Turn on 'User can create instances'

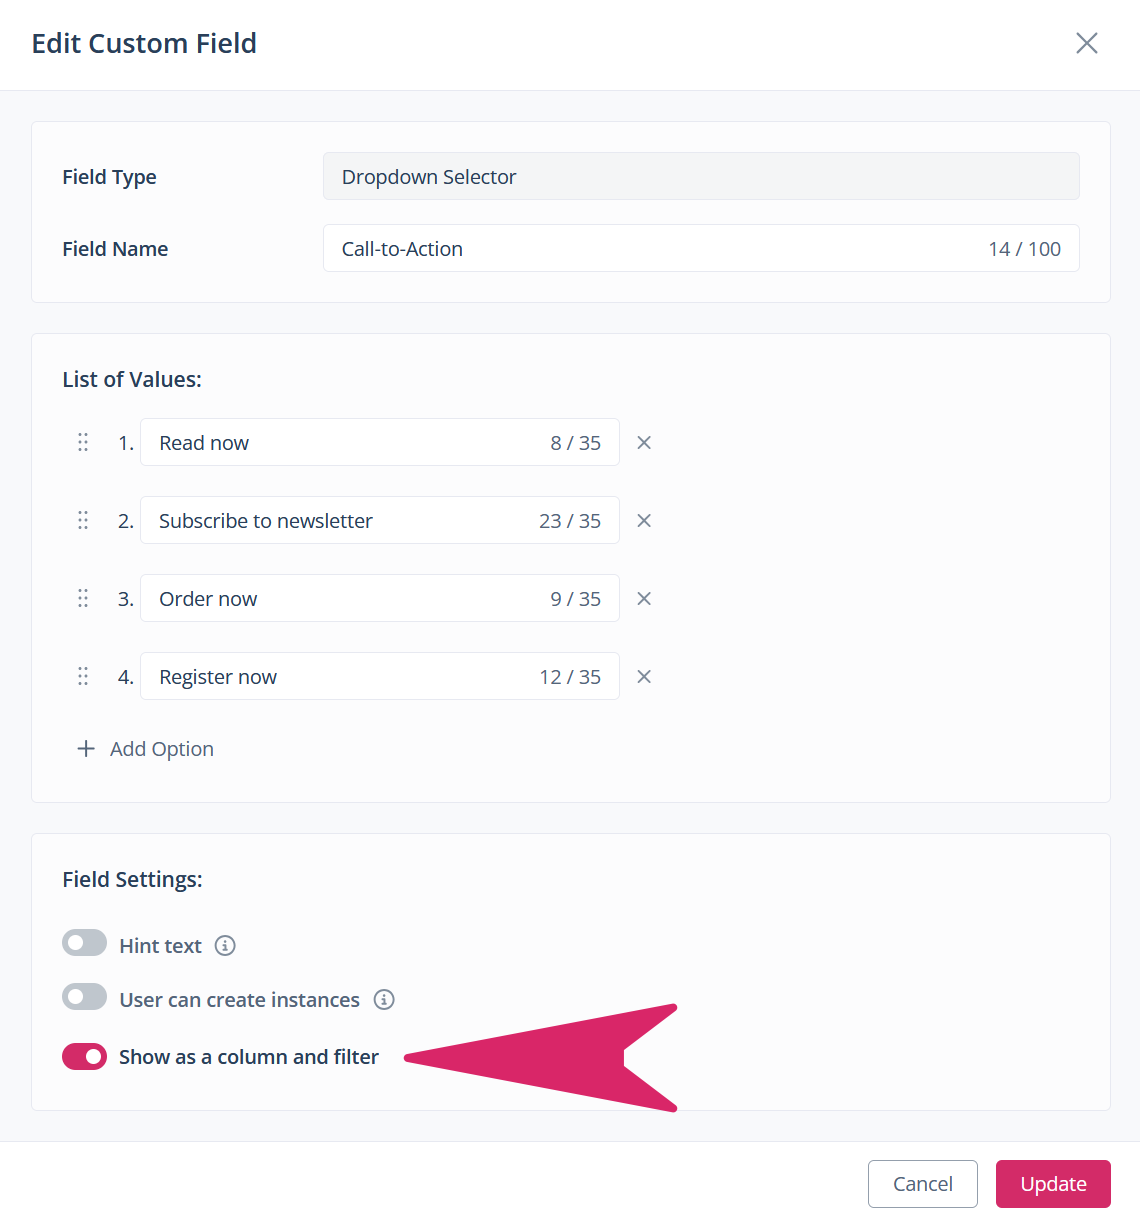tap(84, 997)
